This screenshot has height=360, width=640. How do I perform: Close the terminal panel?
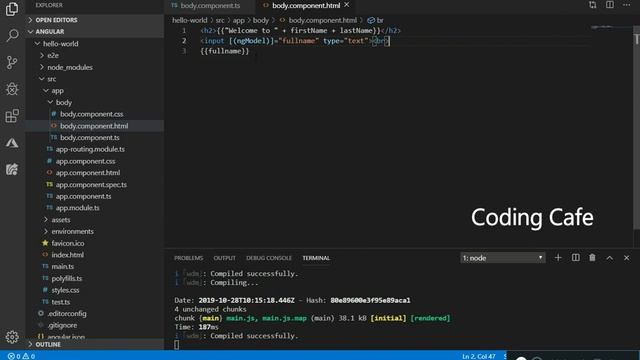click(x=627, y=258)
